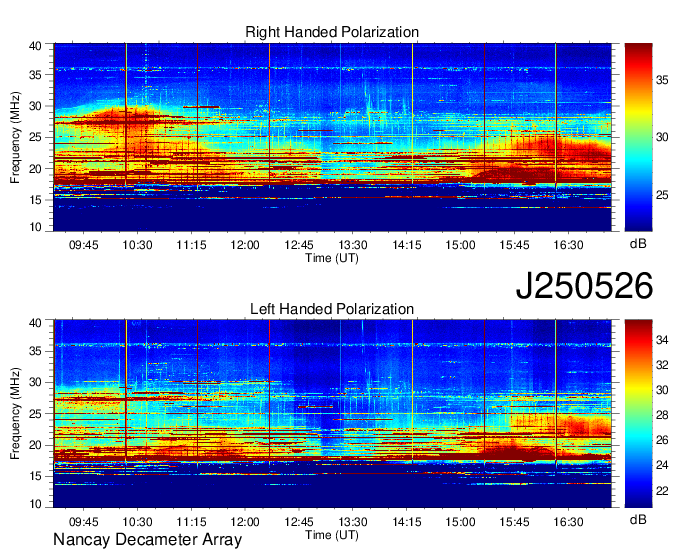Click the 10 MHz tick on the left-handed plot
Image resolution: width=680 pixels, height=552 pixels.
(35, 503)
